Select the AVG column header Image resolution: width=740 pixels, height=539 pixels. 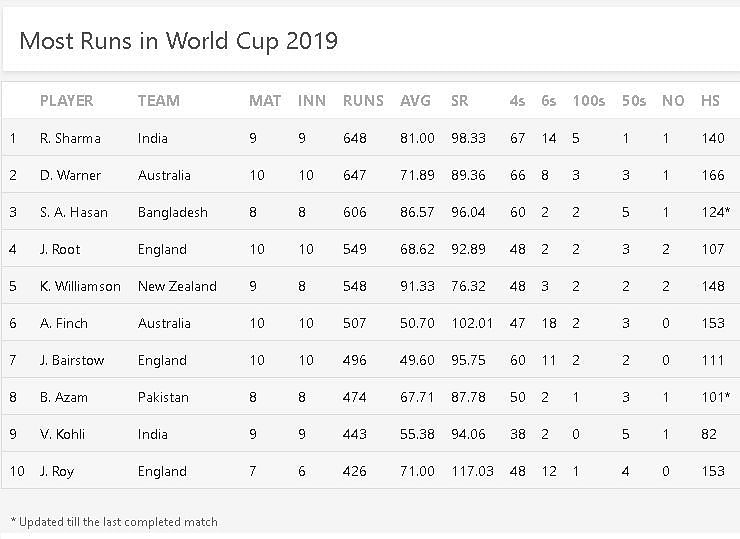415,101
